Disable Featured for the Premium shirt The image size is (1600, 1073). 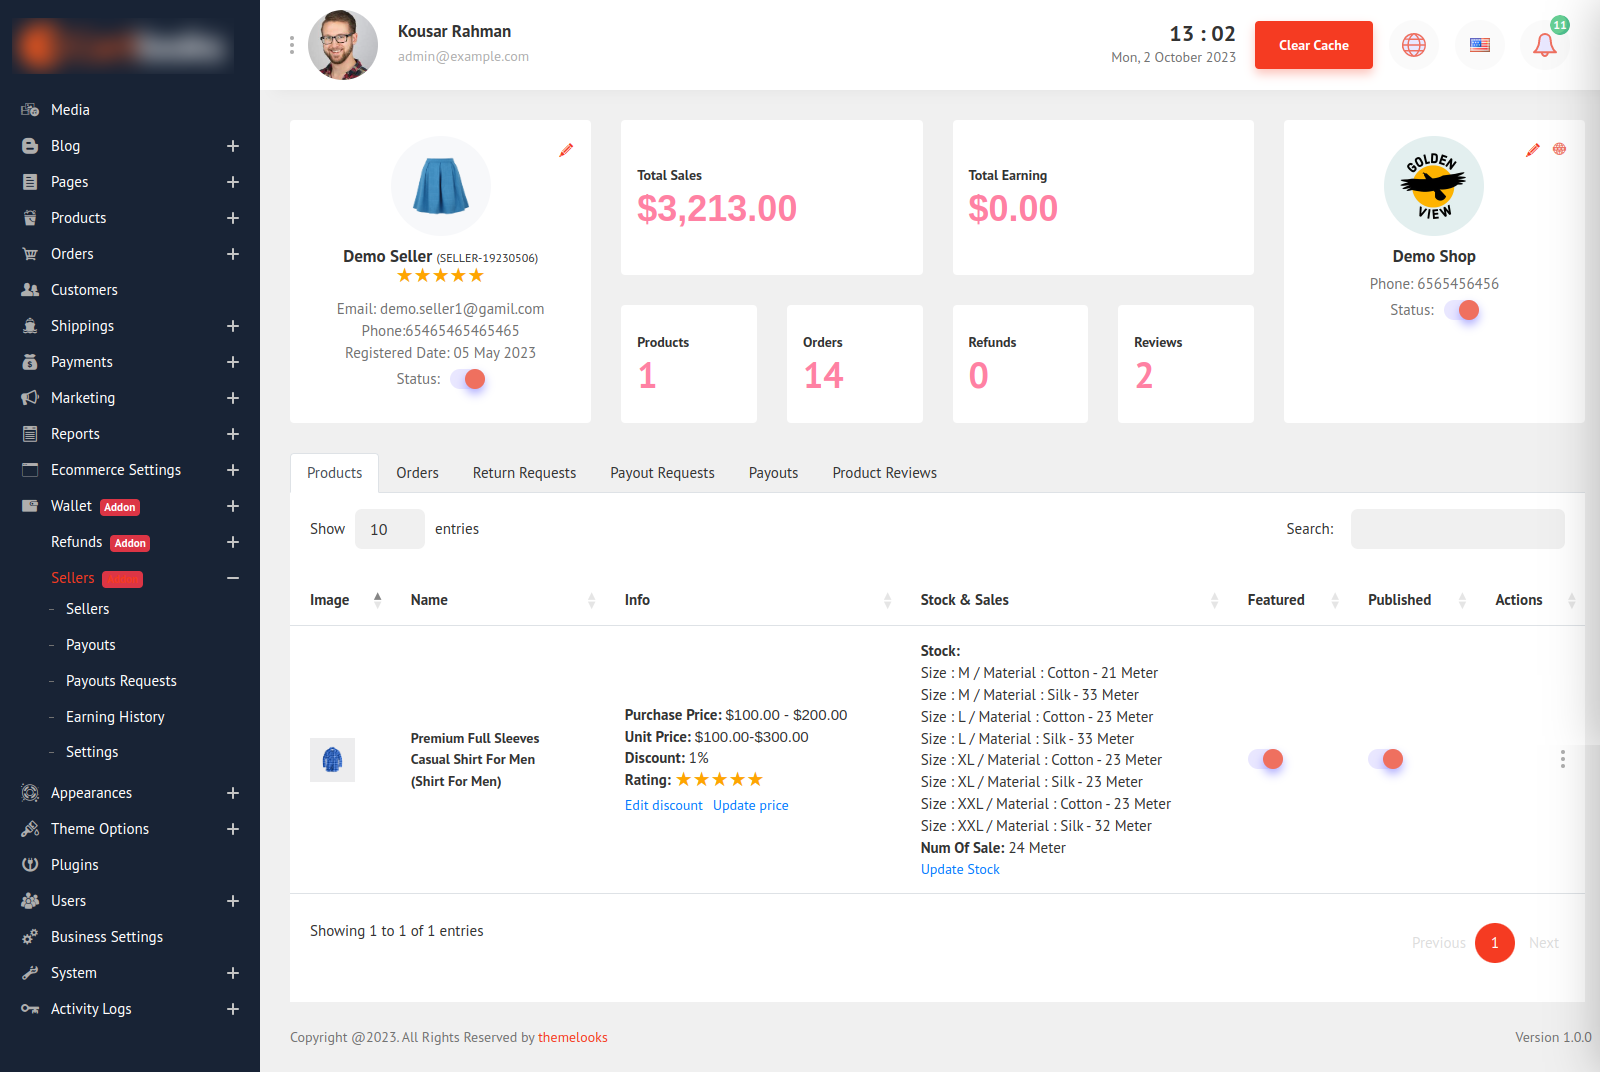1266,759
